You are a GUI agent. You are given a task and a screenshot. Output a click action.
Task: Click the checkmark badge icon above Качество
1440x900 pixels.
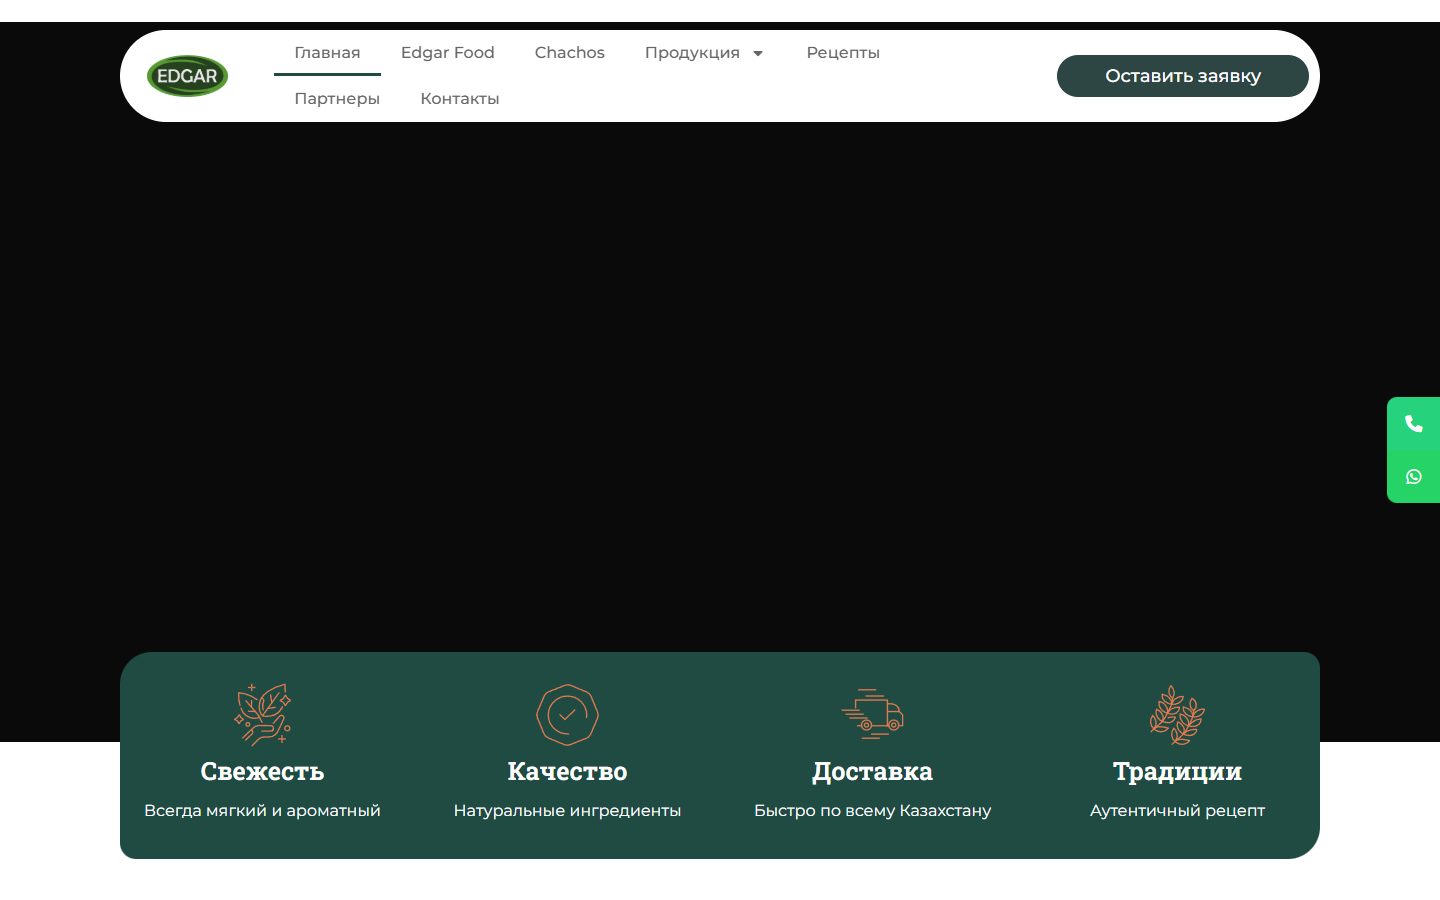[567, 714]
